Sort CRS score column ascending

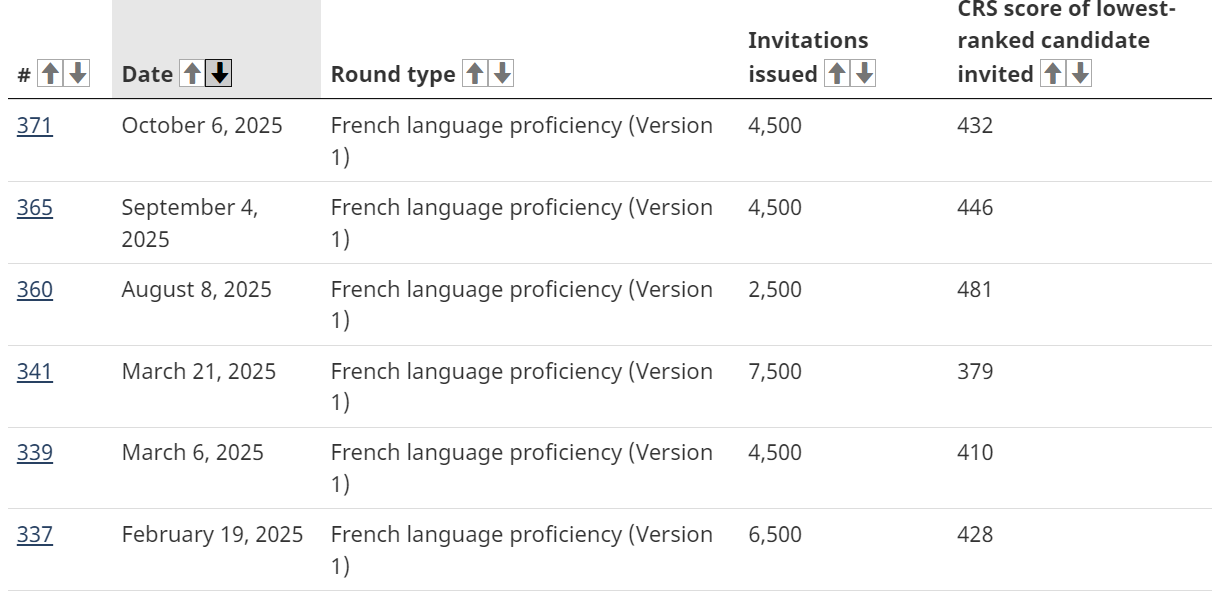[x=1053, y=73]
